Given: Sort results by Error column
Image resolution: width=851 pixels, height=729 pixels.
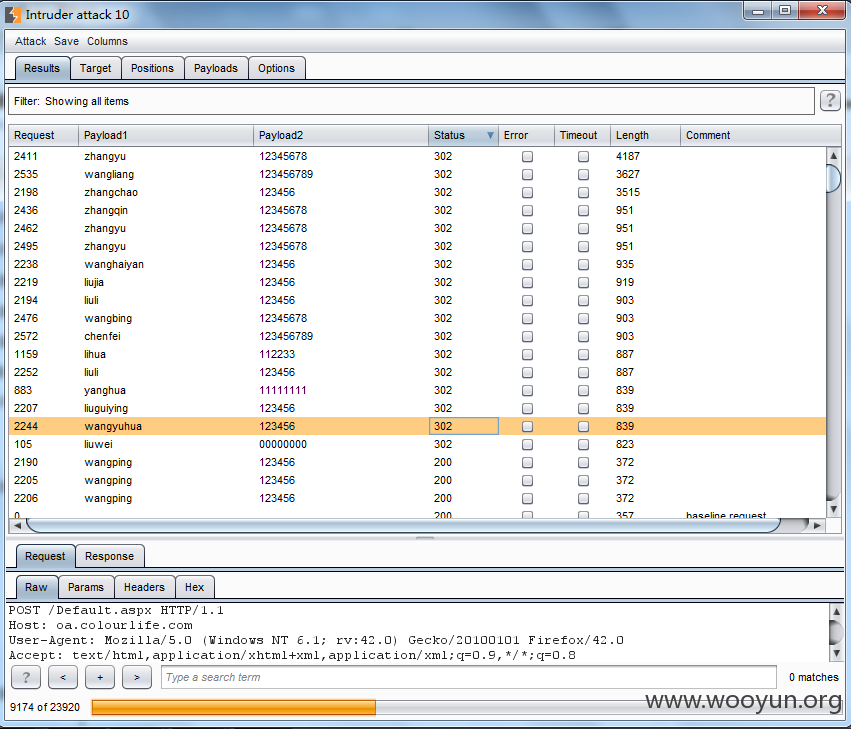Looking at the screenshot, I should (526, 135).
